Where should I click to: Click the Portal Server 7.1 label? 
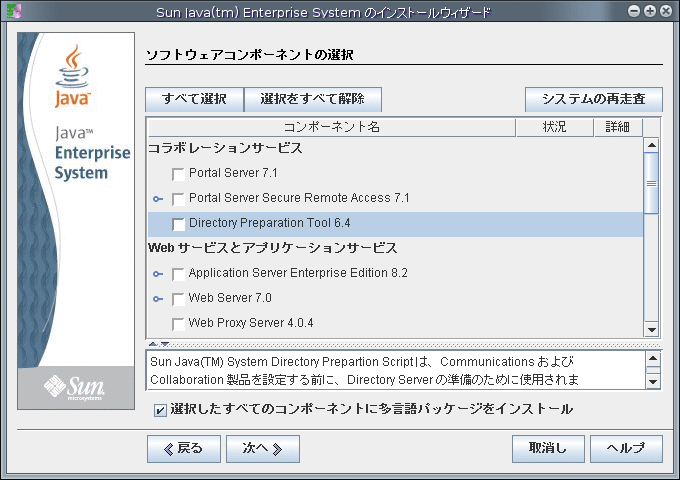(233, 173)
